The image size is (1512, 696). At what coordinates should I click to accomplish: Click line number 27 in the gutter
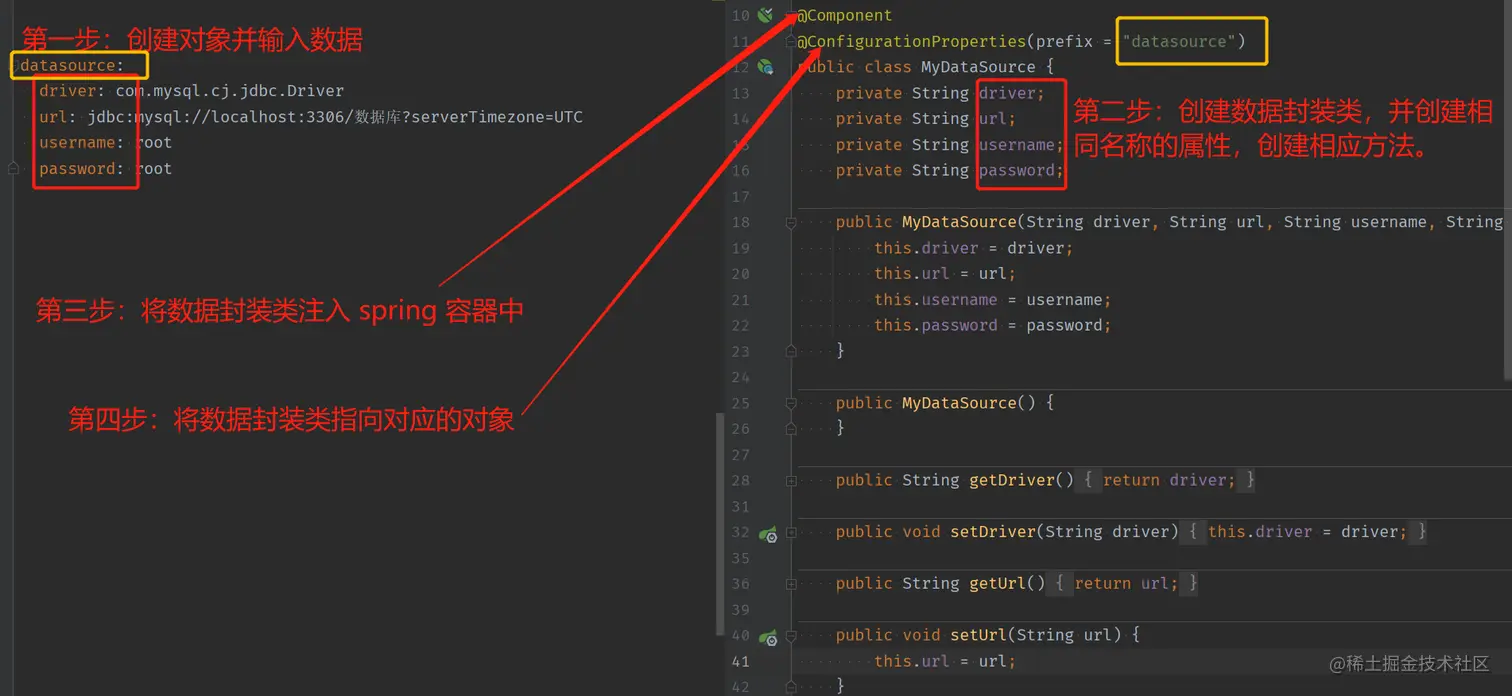740,455
